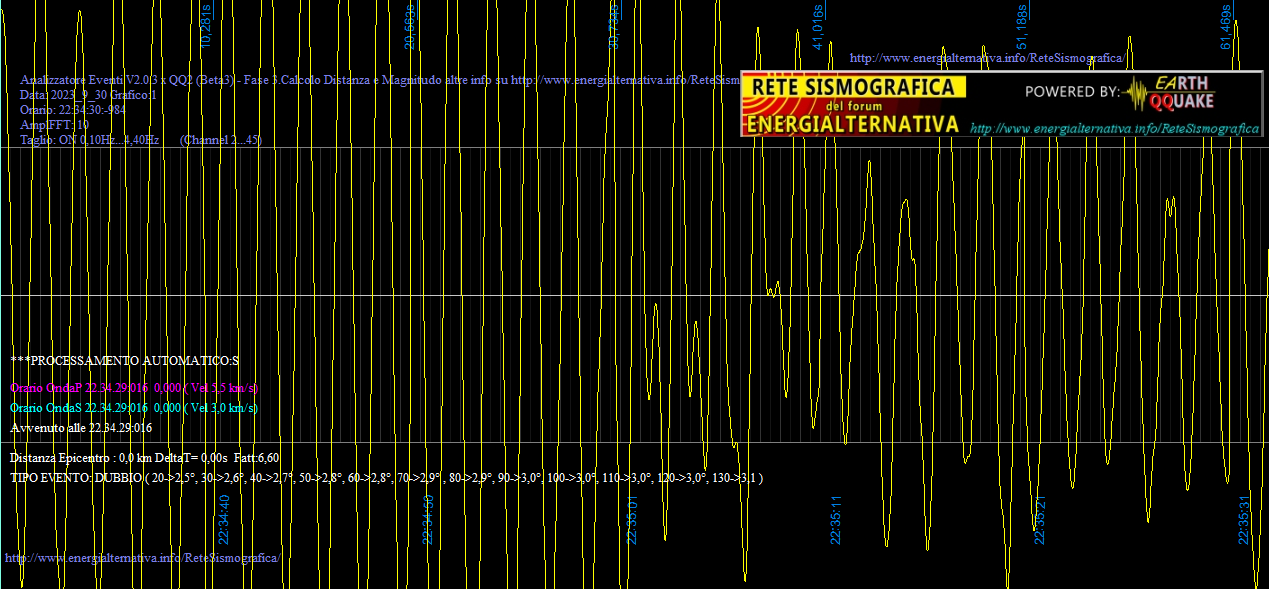1269x589 pixels.
Task: Click the 22:35:01 bottom time label
Action: click(x=632, y=520)
